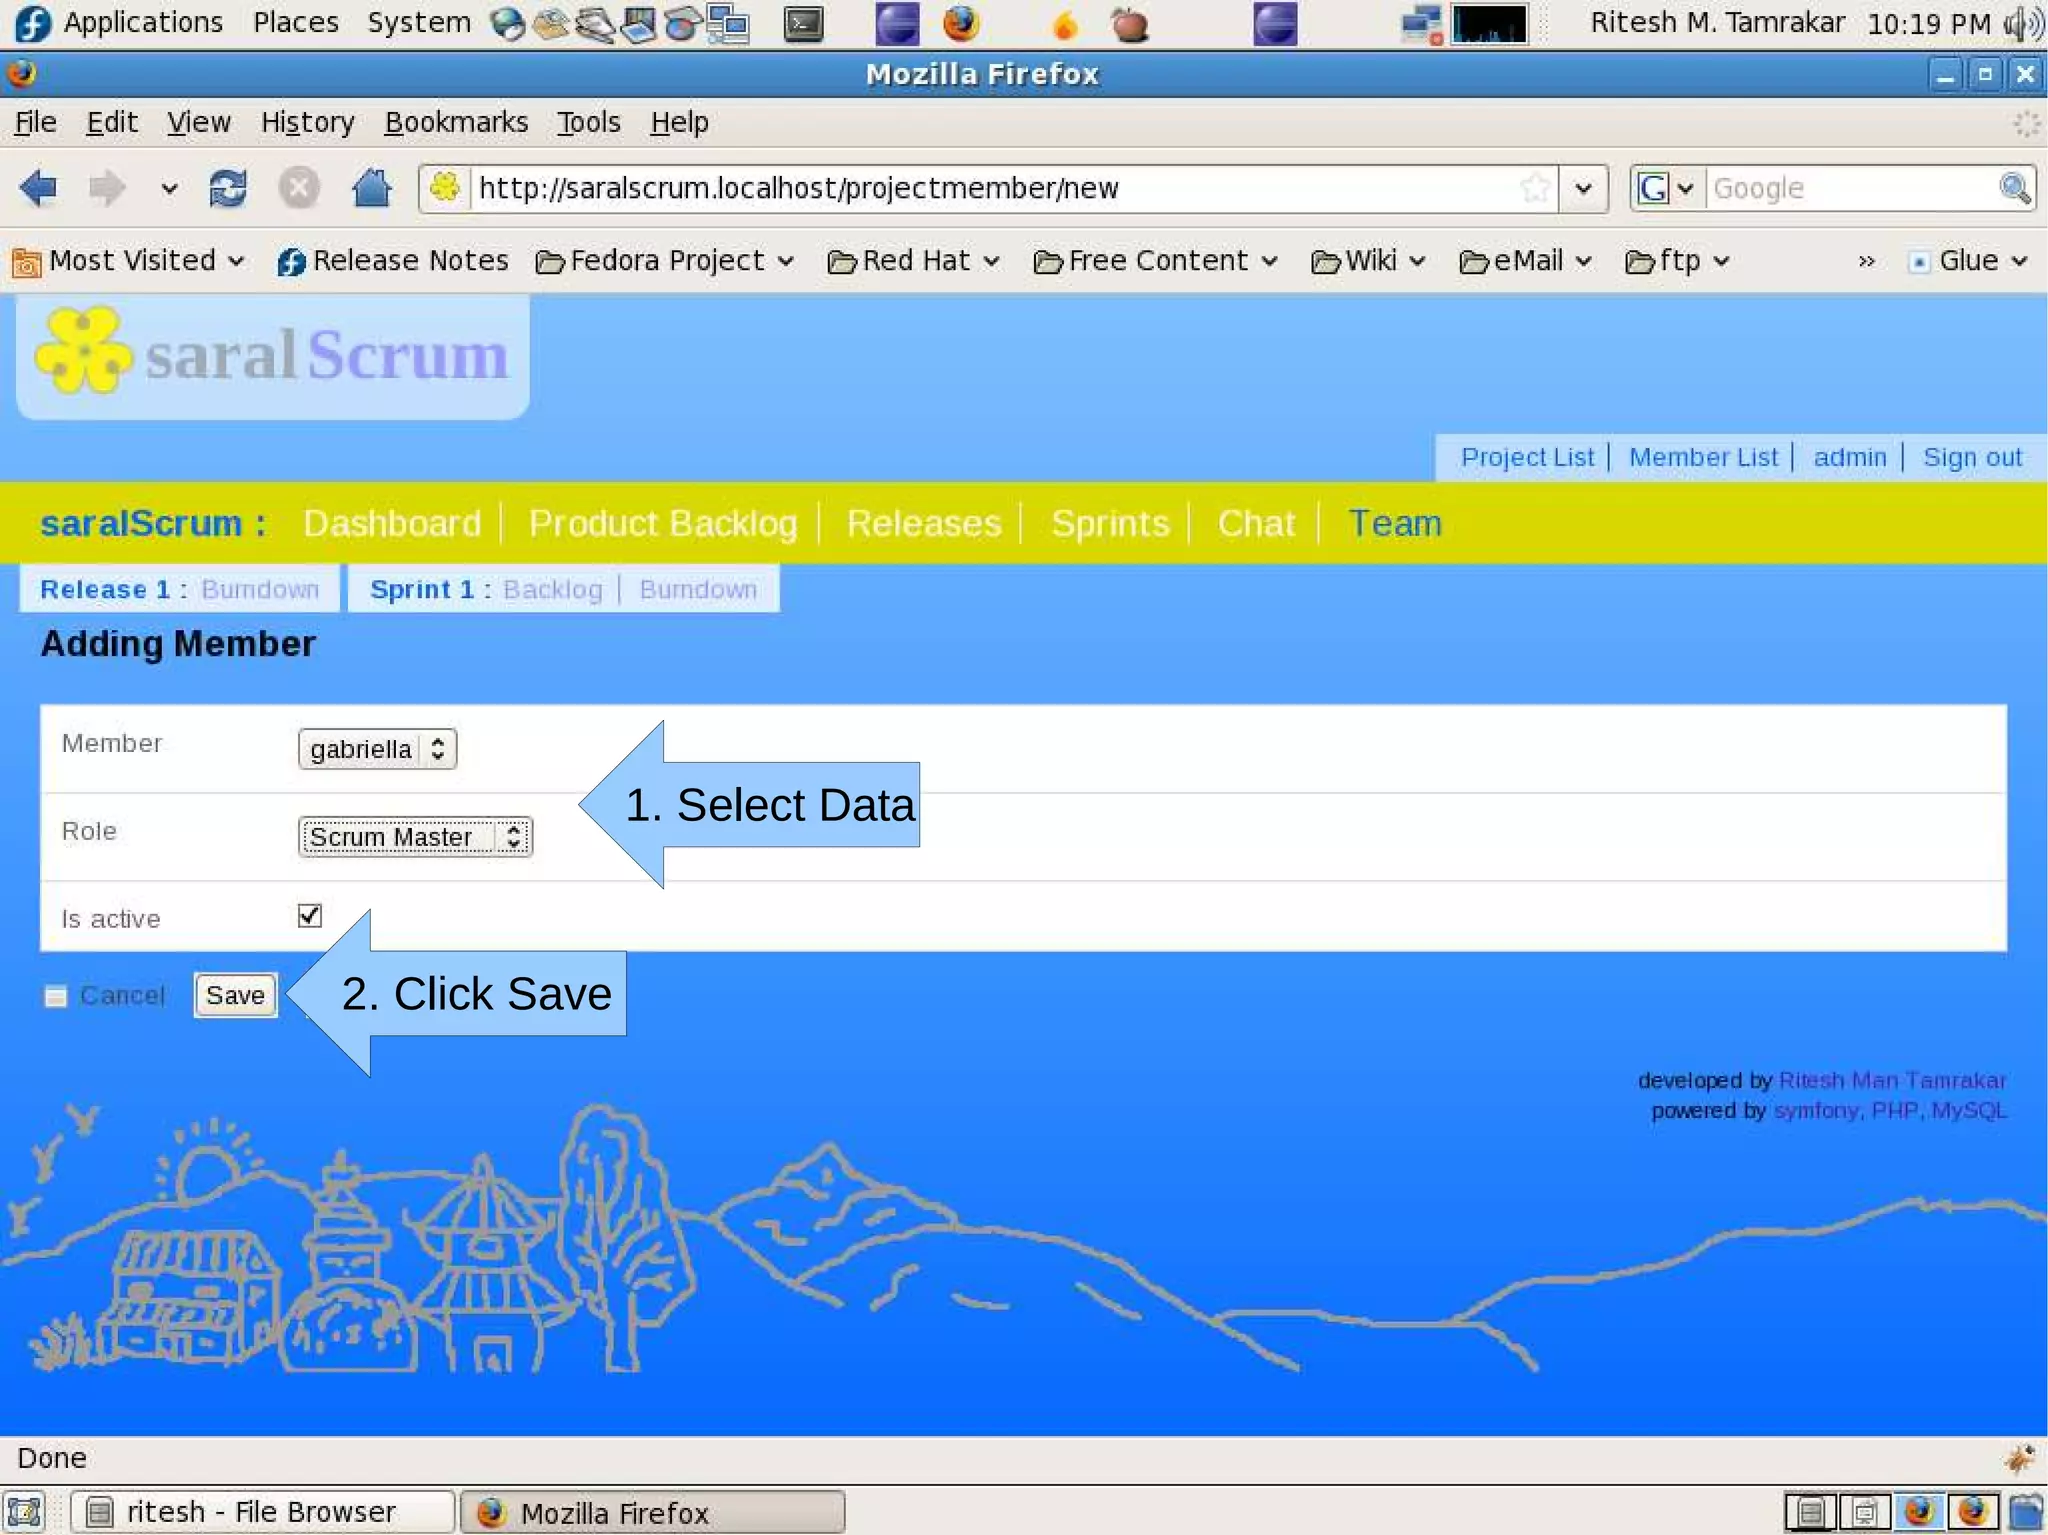Click the Cancel link

(x=122, y=996)
